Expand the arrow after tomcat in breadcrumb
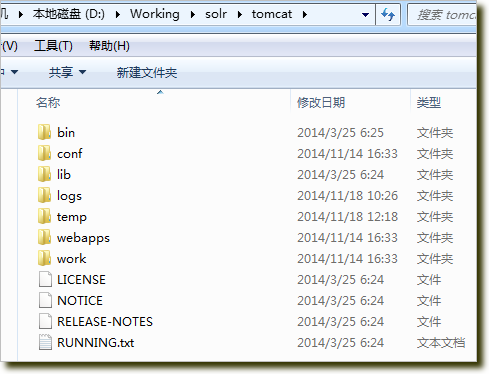The image size is (489, 374). pos(305,15)
